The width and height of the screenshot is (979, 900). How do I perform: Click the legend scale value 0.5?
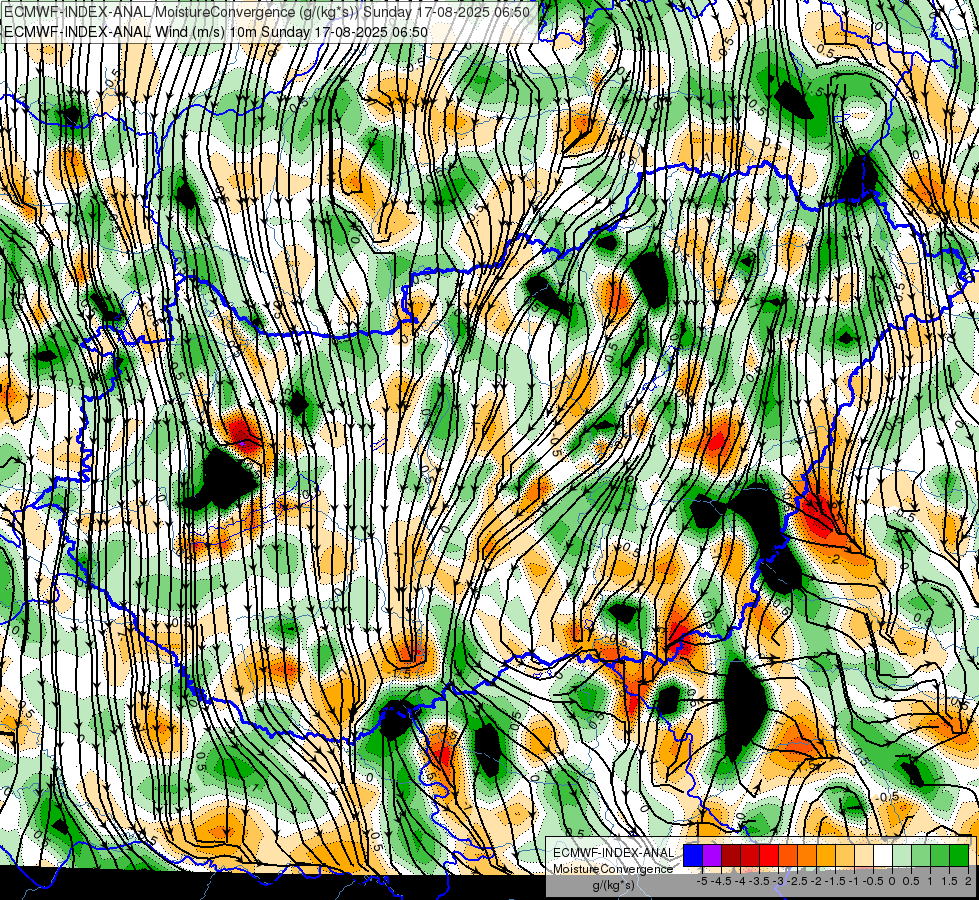[x=911, y=881]
